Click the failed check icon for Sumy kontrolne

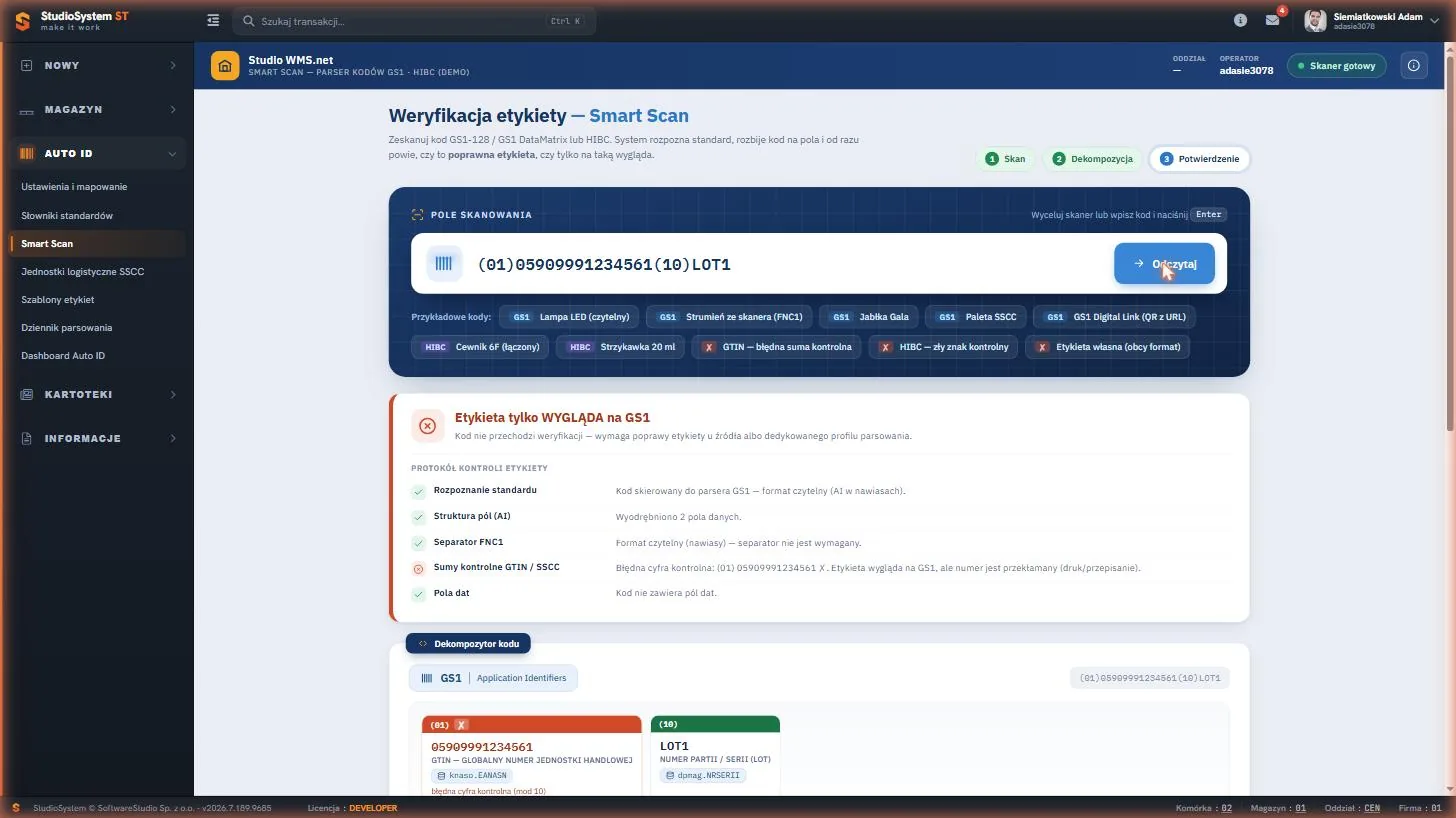click(419, 569)
